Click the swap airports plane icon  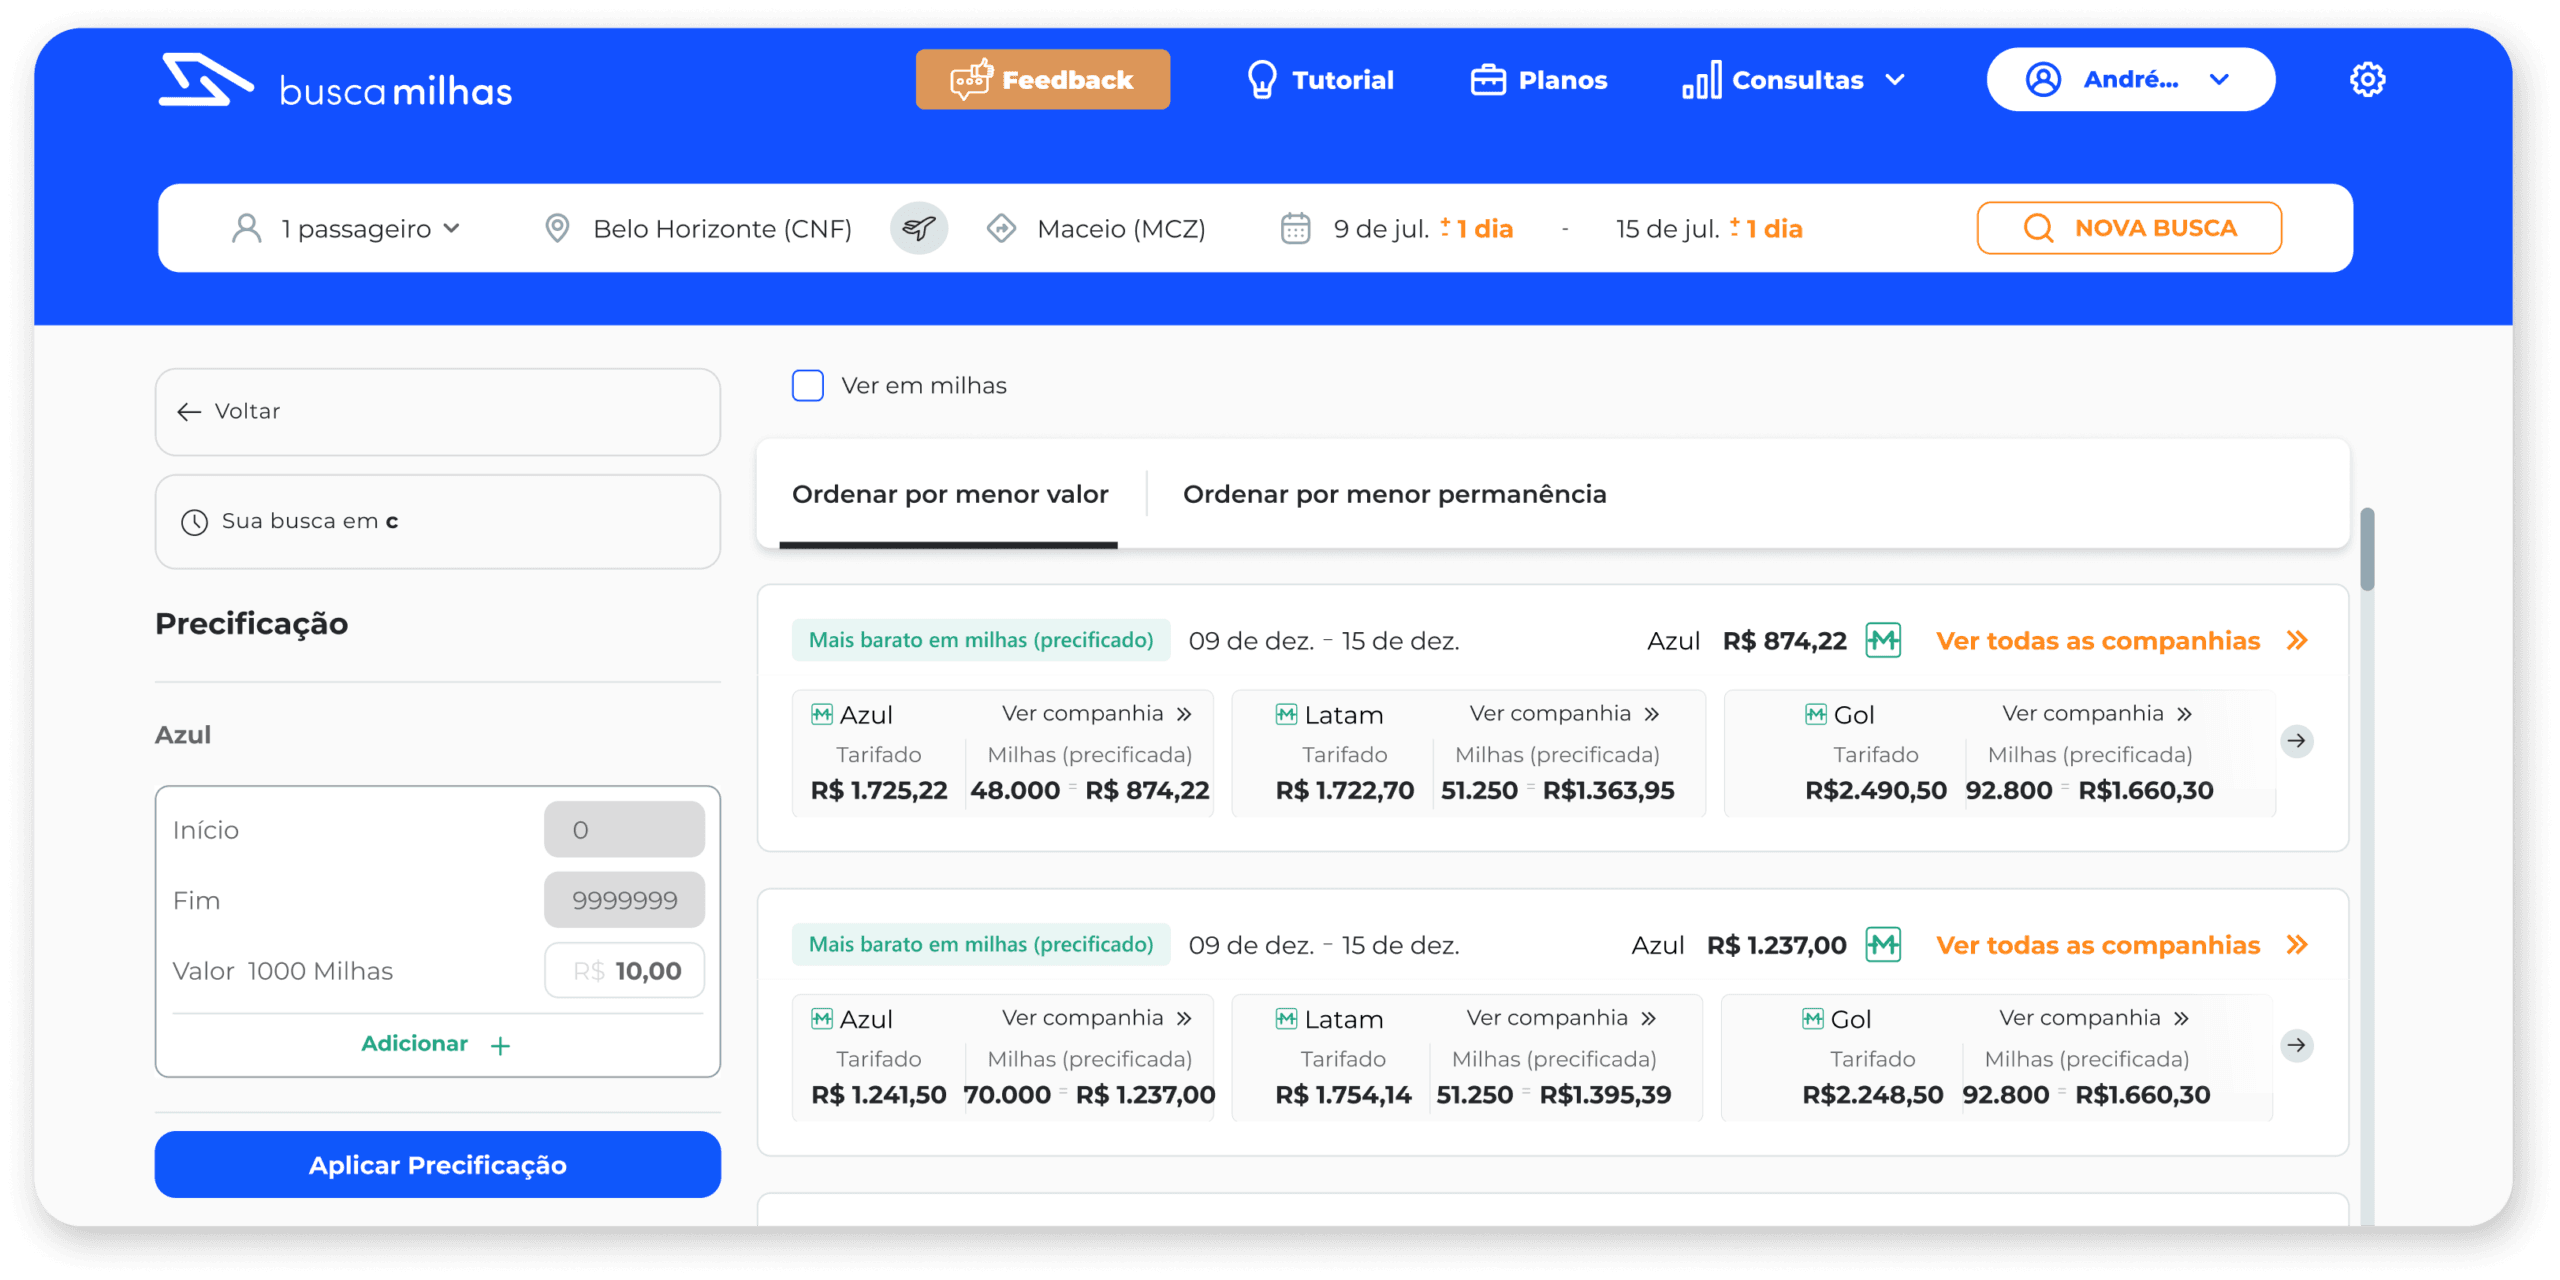pos(918,229)
